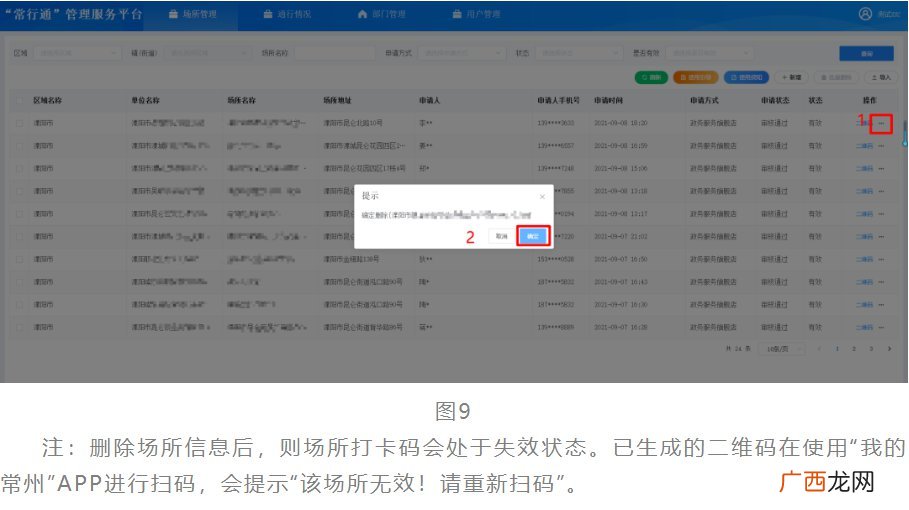This screenshot has height=510, width=909.
Task: Click the + 新增 button
Action: point(791,77)
